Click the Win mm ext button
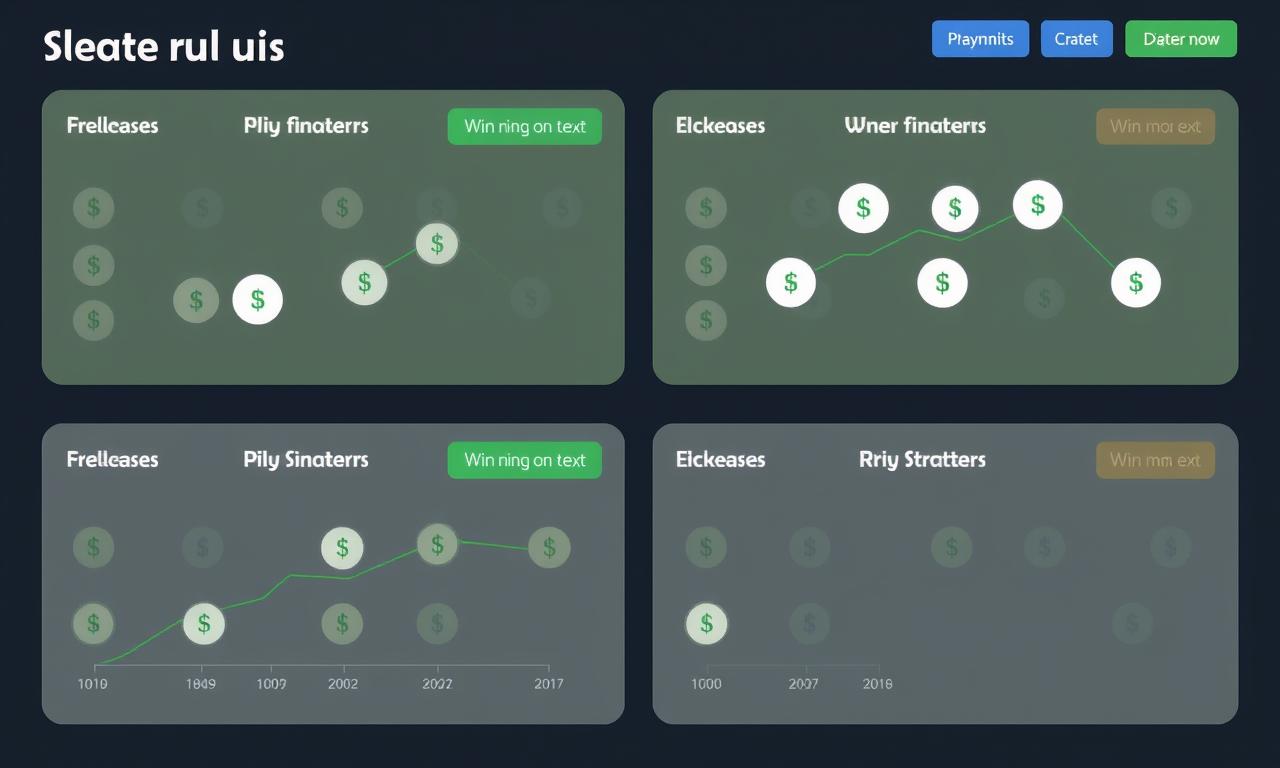This screenshot has height=768, width=1280. click(1155, 460)
